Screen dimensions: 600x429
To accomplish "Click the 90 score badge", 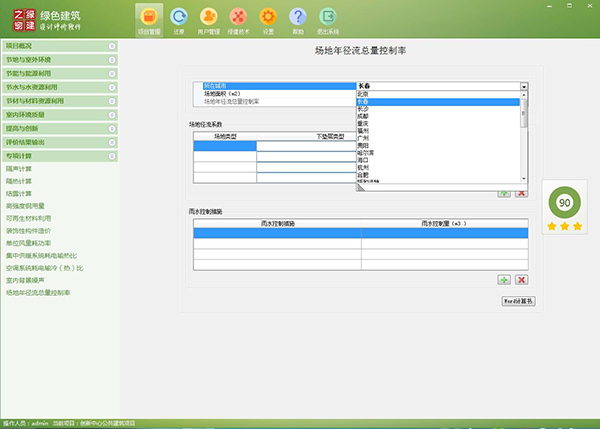I will pos(564,202).
